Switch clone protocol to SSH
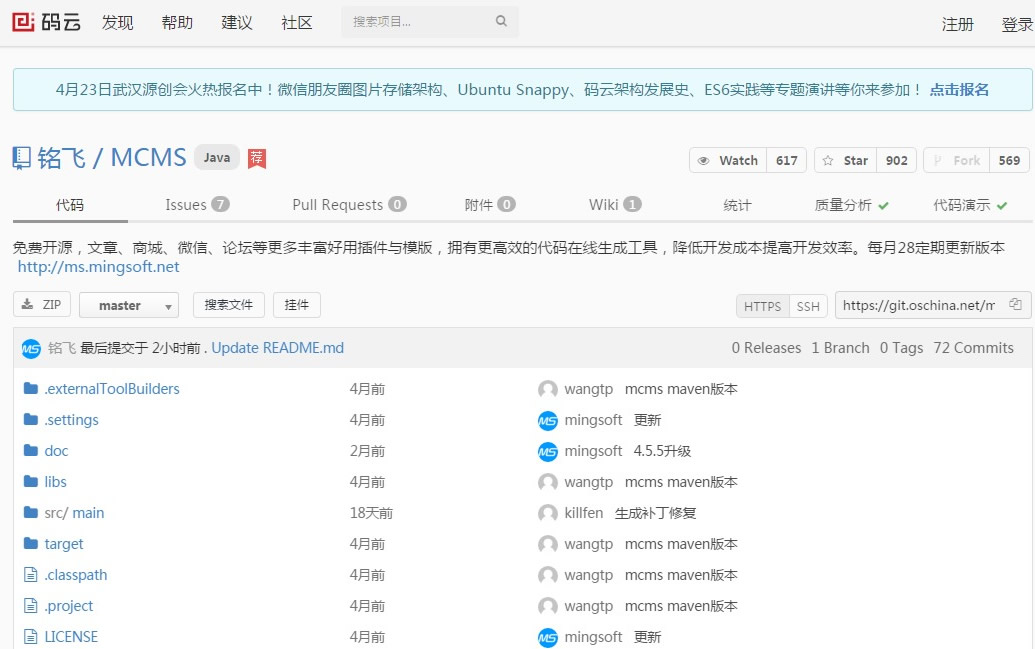 click(807, 306)
